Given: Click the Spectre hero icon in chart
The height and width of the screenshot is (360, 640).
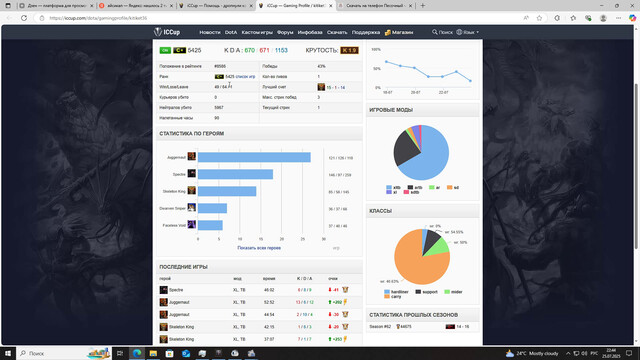Looking at the screenshot, I should (x=191, y=174).
